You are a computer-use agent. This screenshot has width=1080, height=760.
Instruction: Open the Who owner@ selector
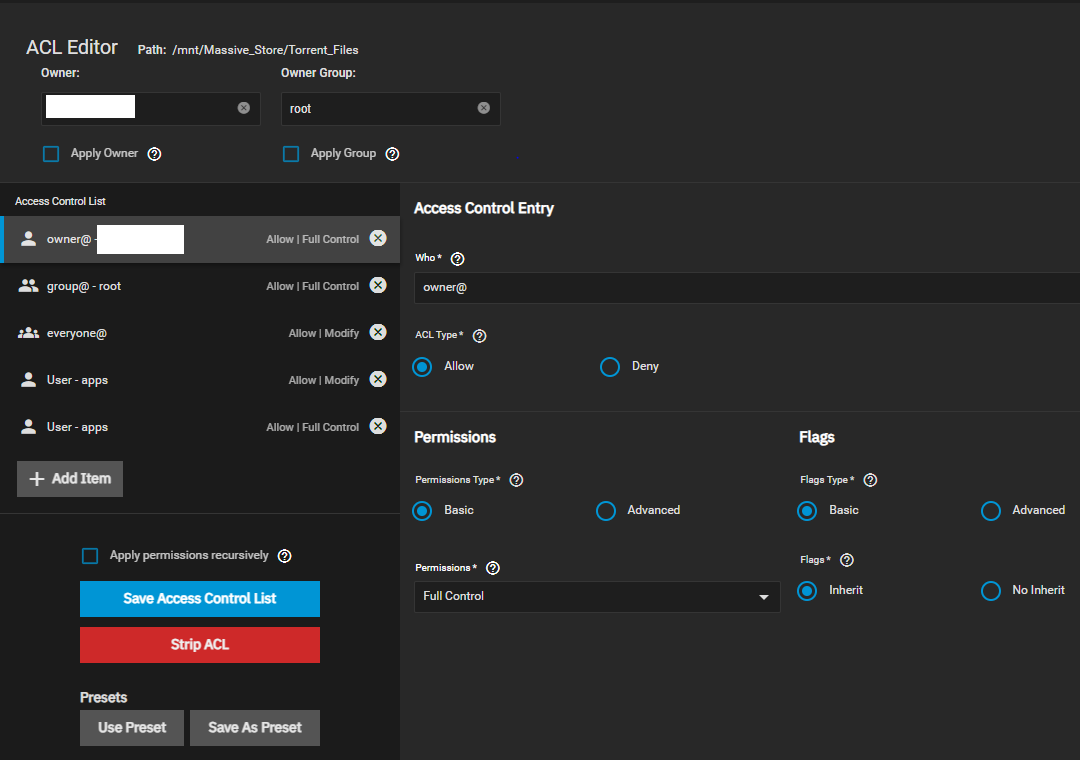747,287
